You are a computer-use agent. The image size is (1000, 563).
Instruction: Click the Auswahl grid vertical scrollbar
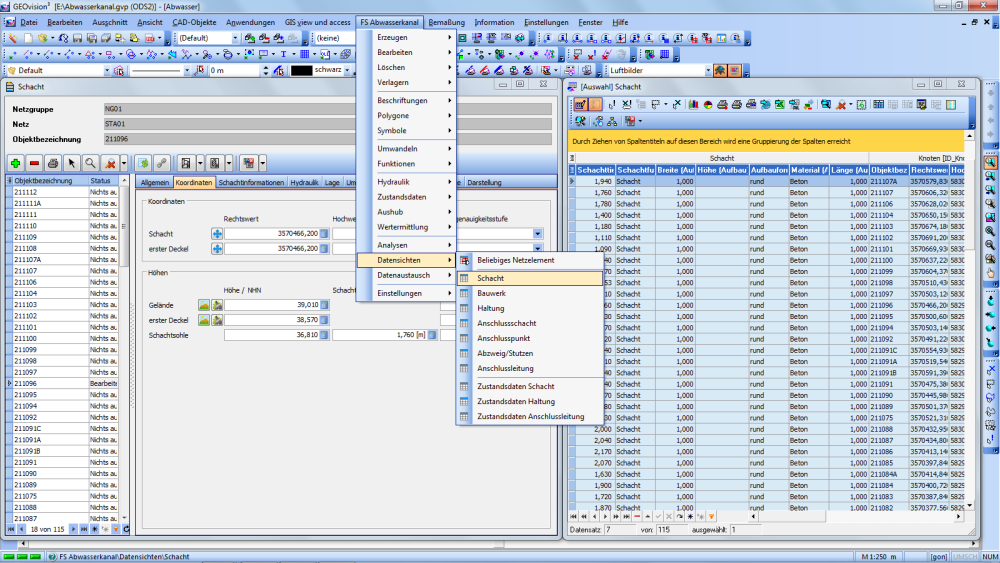(969, 319)
